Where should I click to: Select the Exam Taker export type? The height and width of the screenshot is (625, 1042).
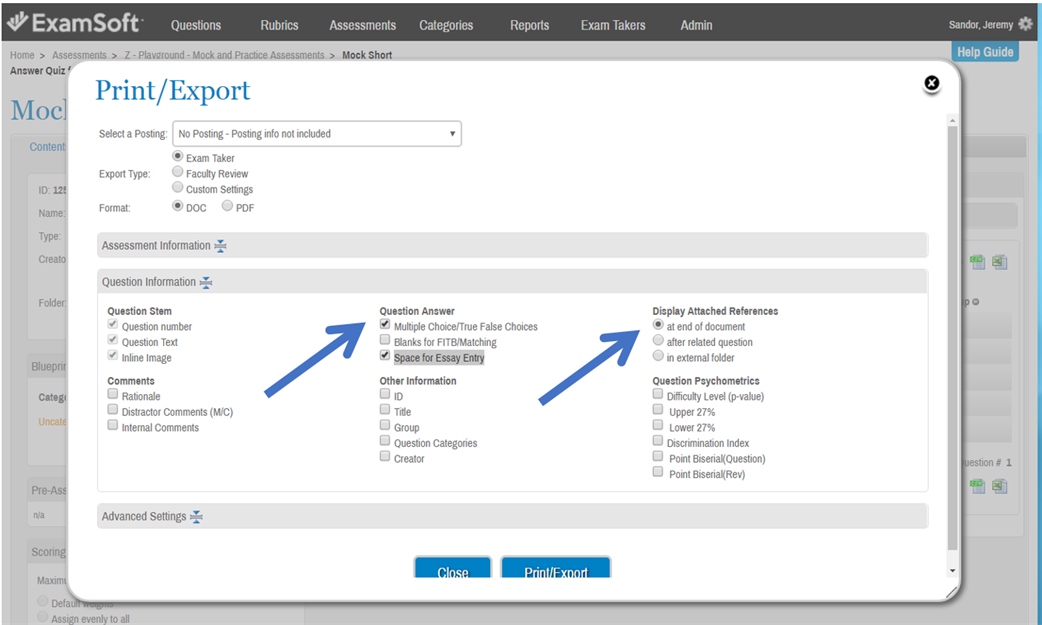(177, 156)
